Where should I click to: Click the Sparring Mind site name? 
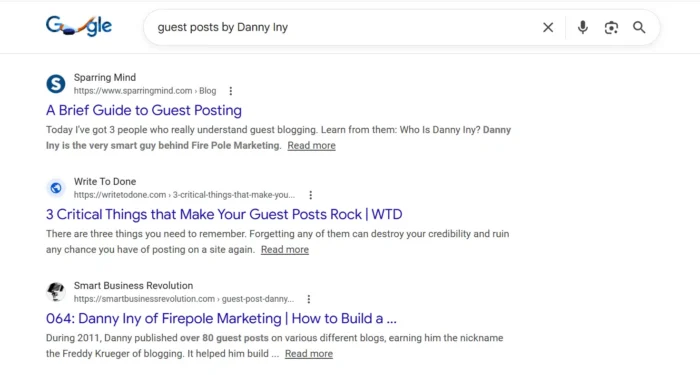click(x=105, y=77)
